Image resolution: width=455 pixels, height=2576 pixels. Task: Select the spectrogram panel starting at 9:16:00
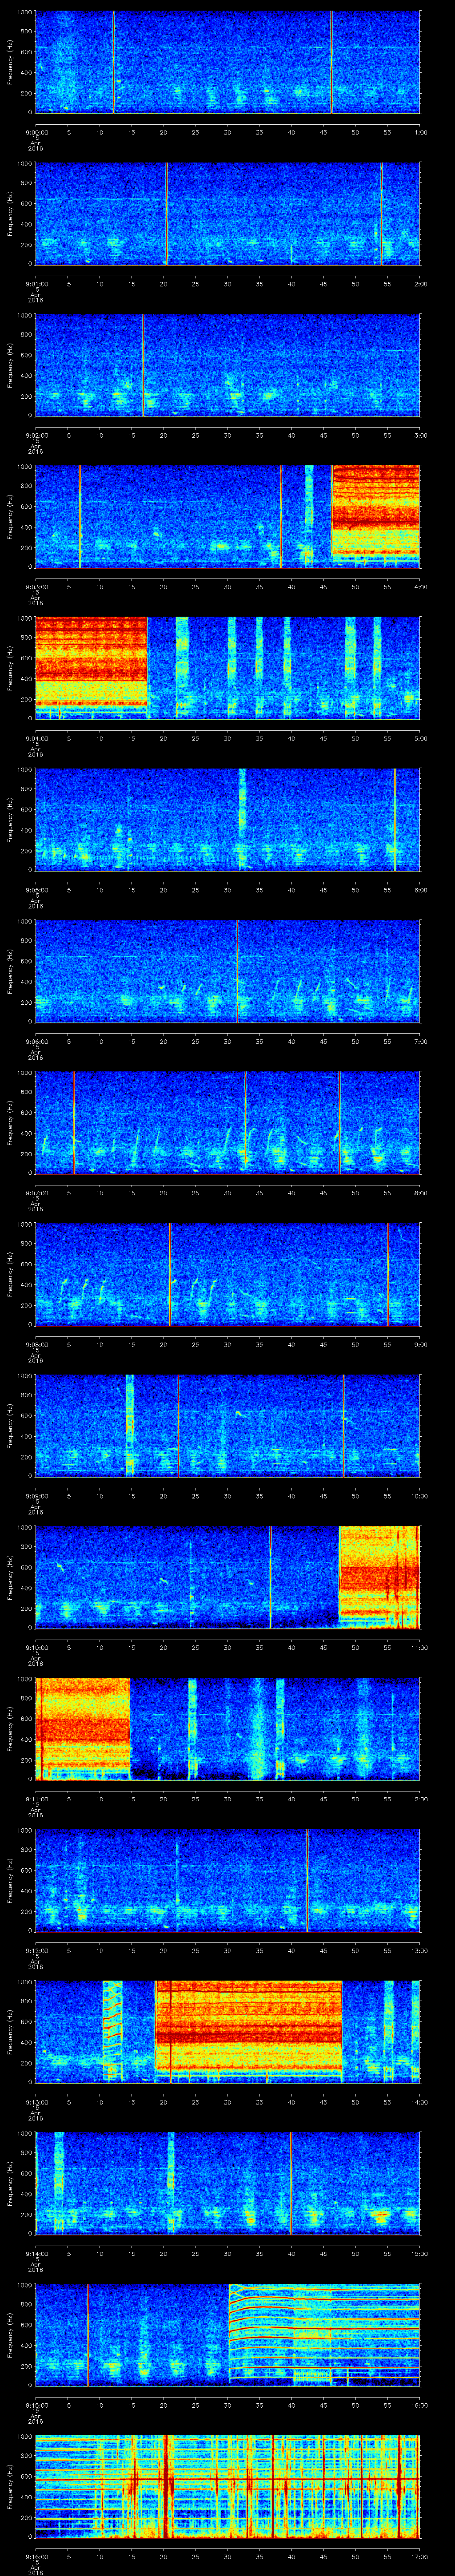[x=227, y=2488]
